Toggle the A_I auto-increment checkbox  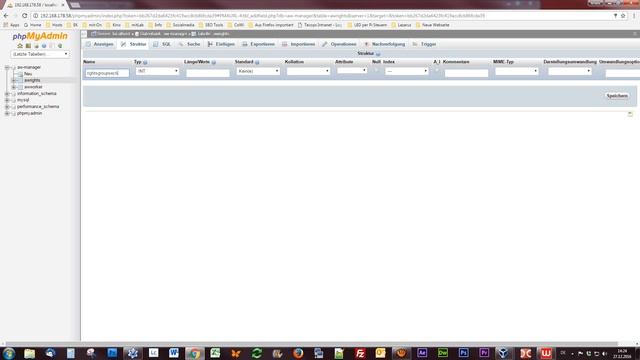(x=437, y=71)
